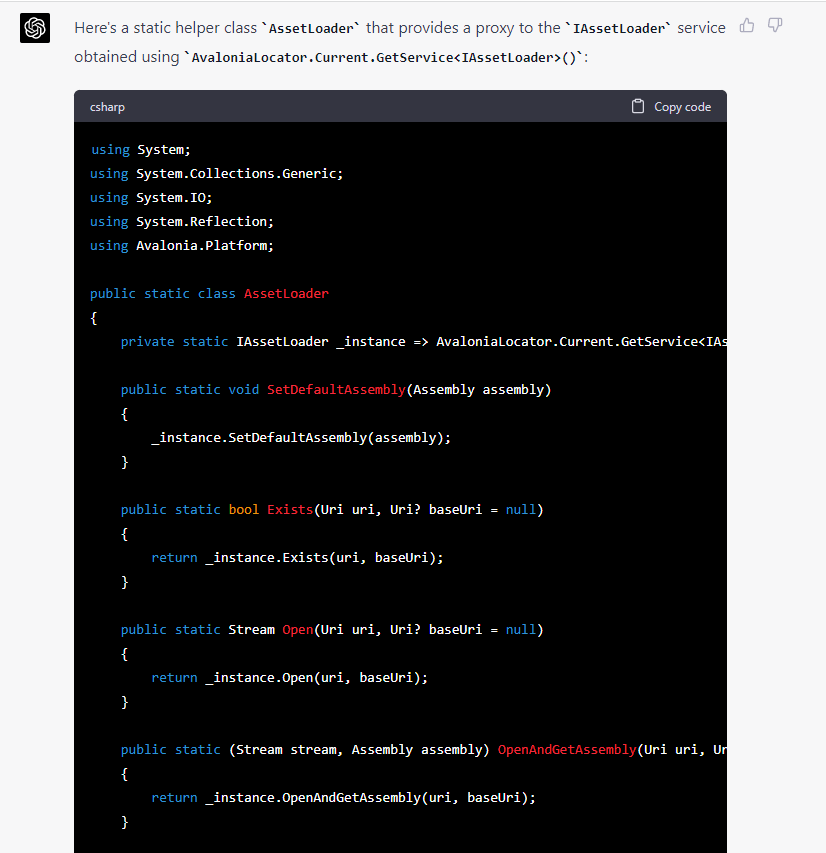Click the dark code block header bar

(400, 106)
